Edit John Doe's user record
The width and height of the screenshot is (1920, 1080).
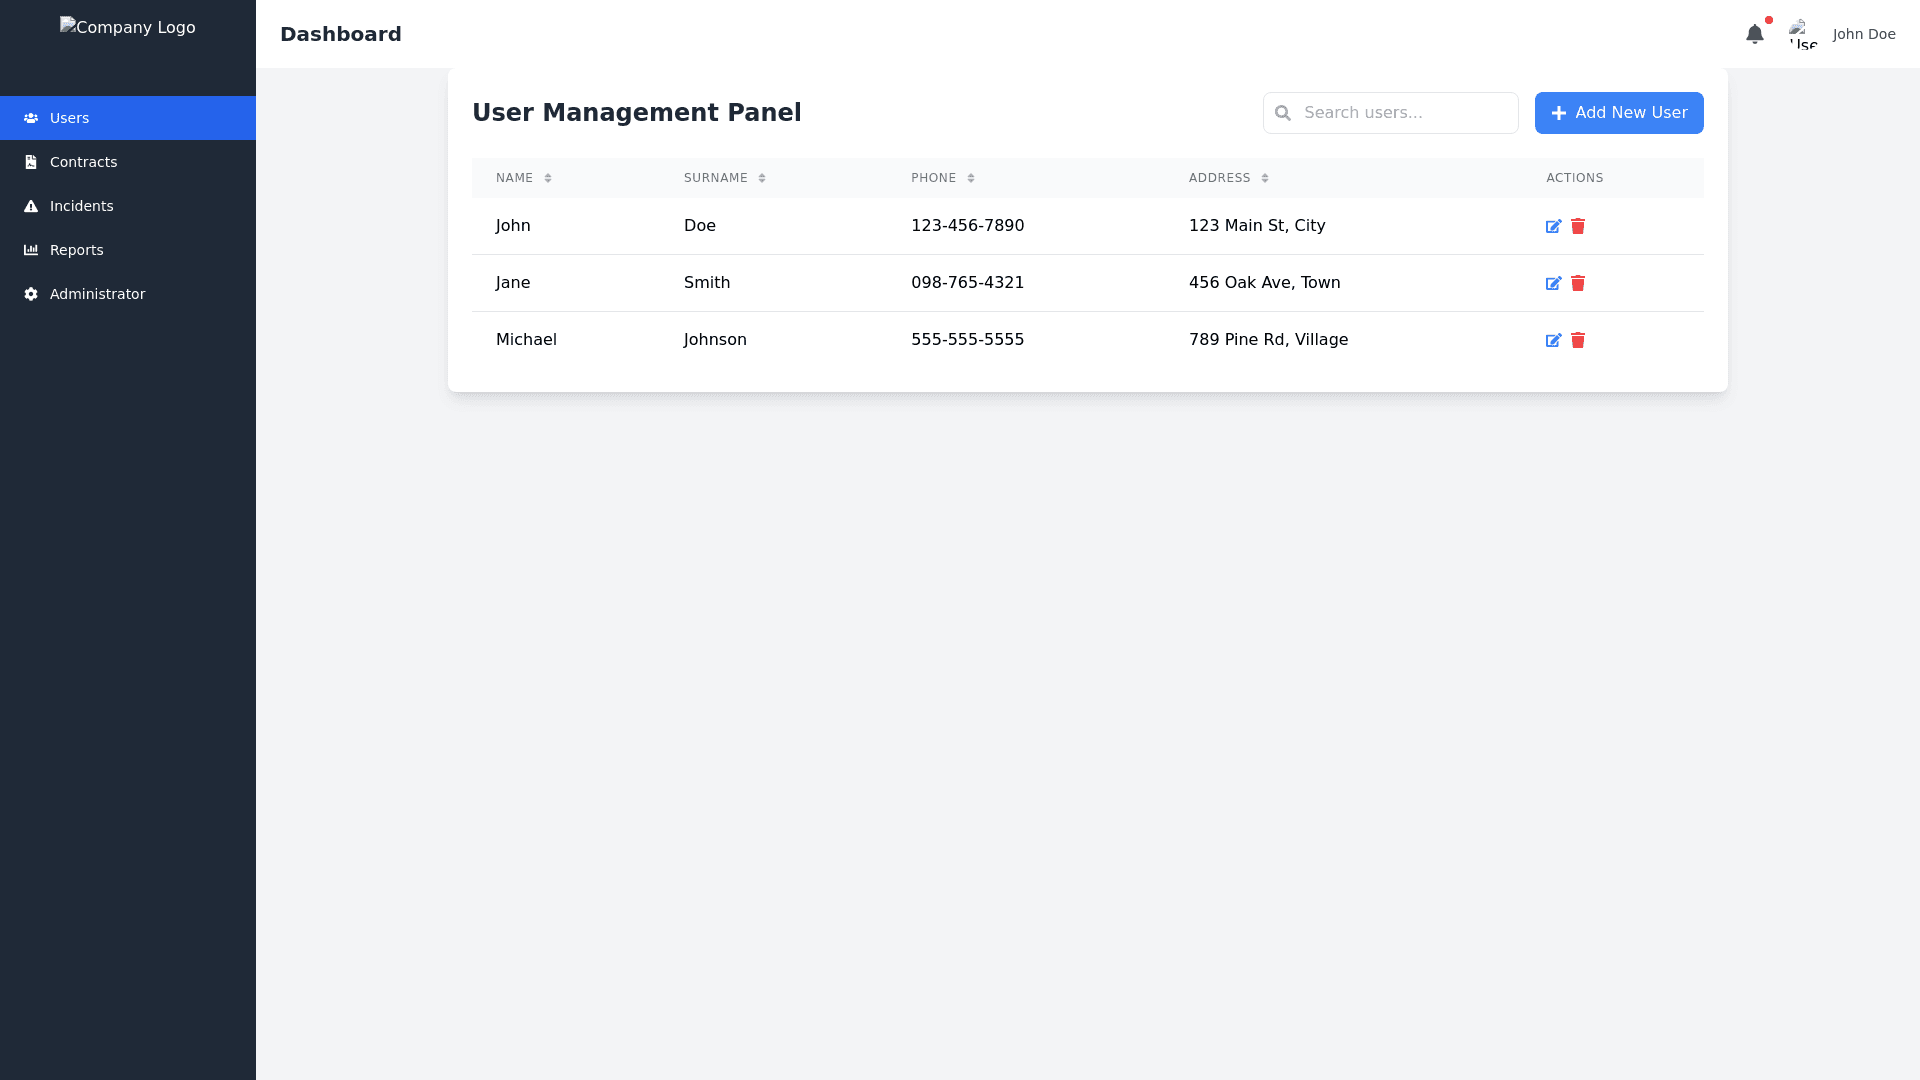pyautogui.click(x=1553, y=227)
